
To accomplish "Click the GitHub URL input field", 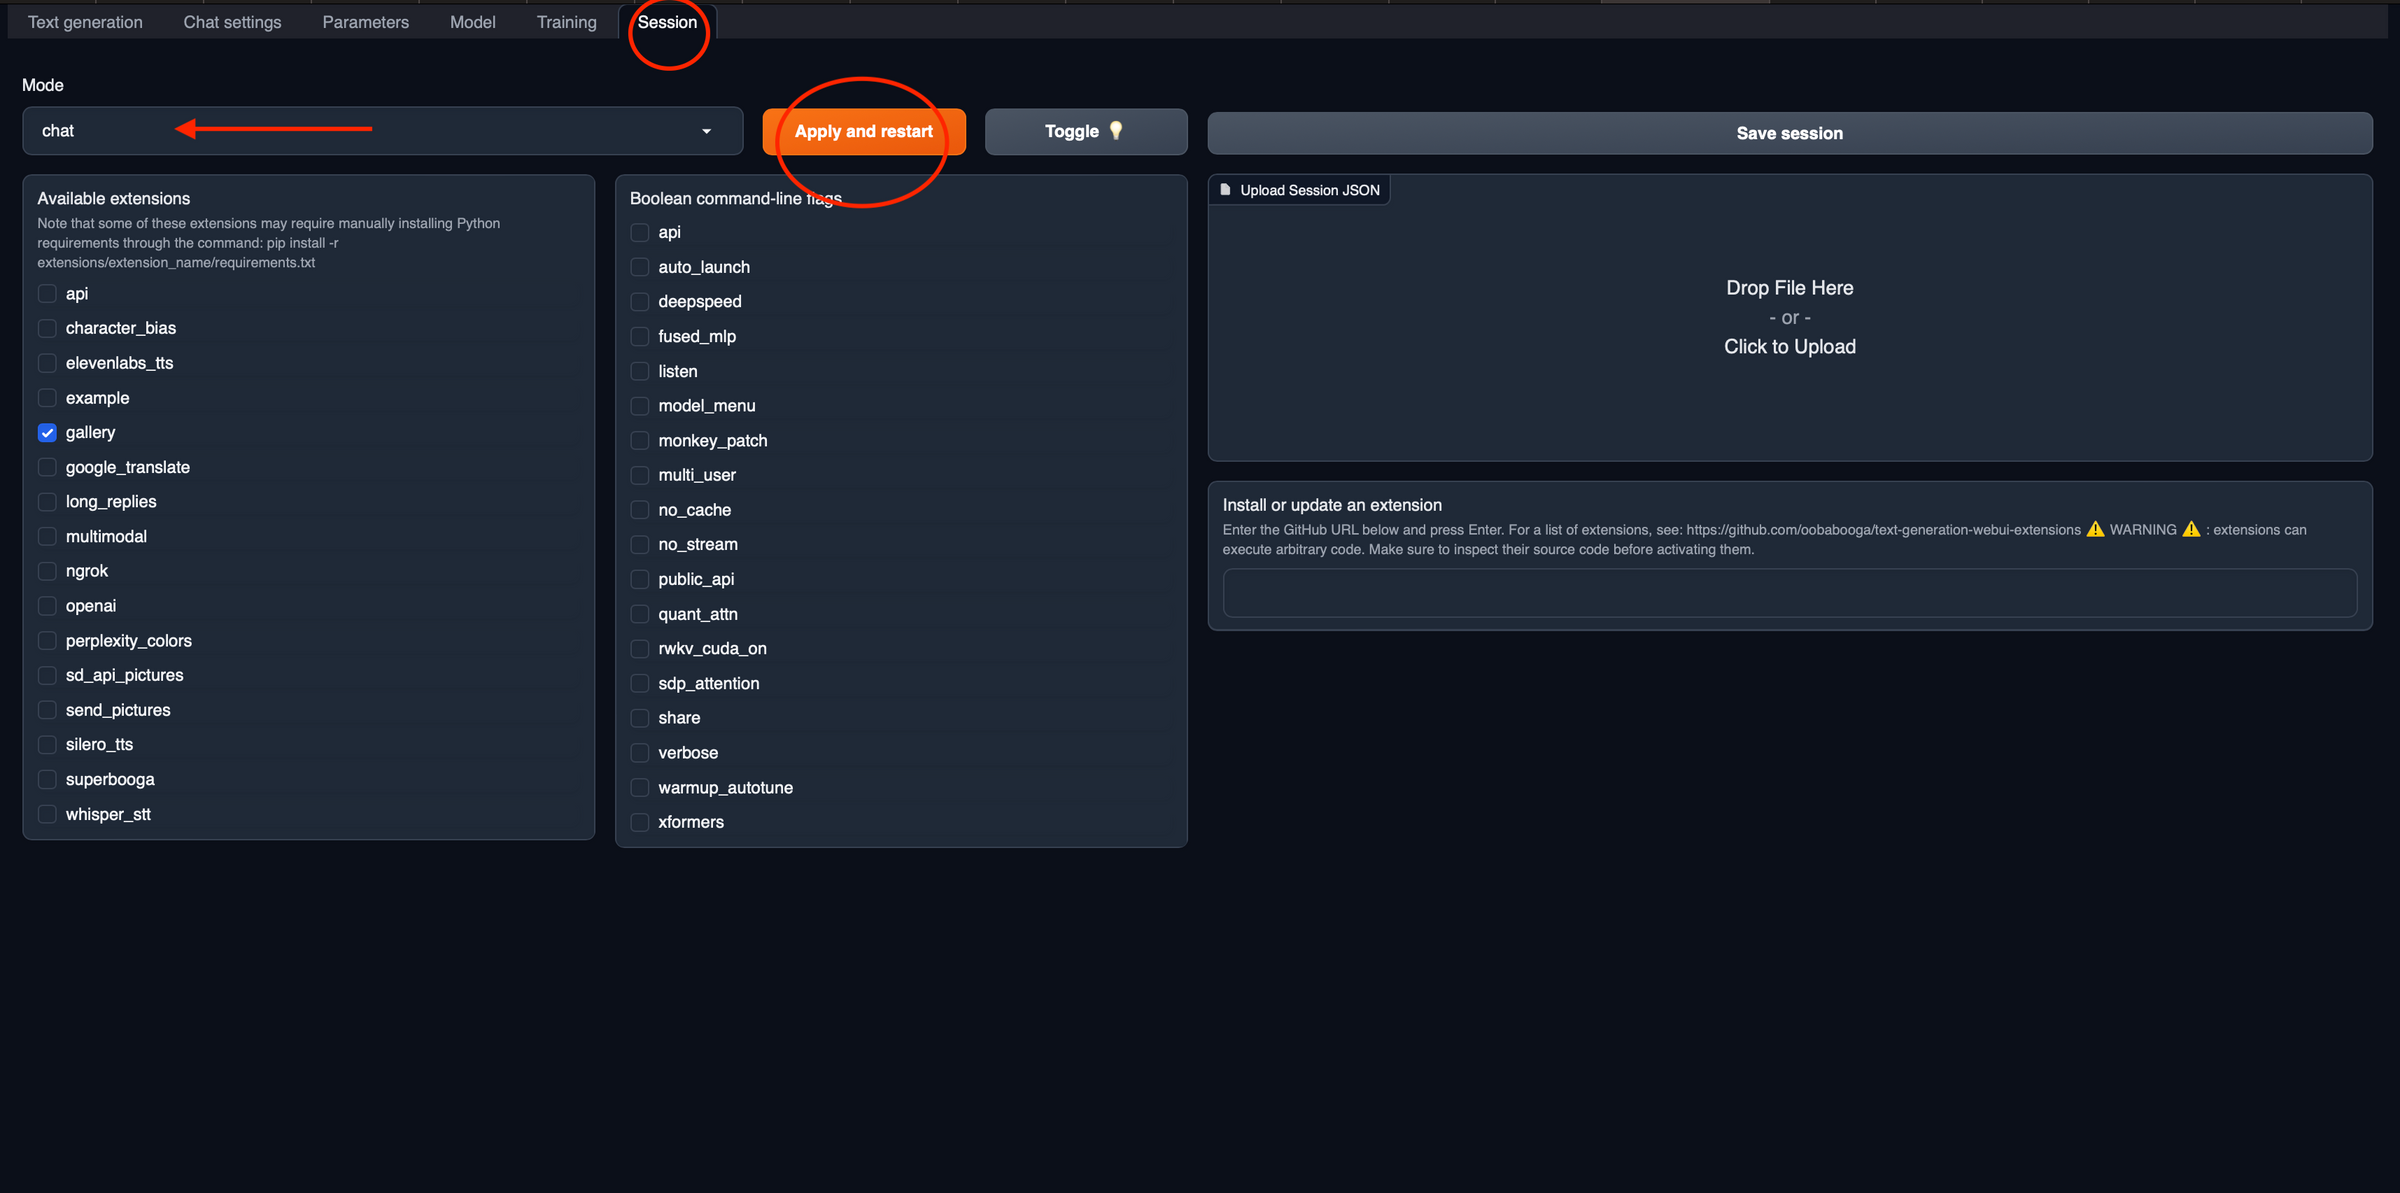I will (1789, 592).
